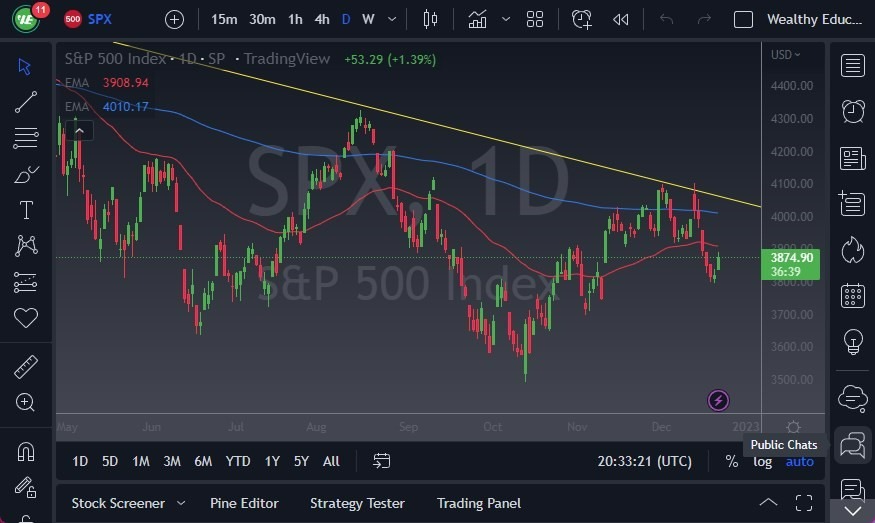875x523 pixels.
Task: Open the hotlists flame panel
Action: 853,249
